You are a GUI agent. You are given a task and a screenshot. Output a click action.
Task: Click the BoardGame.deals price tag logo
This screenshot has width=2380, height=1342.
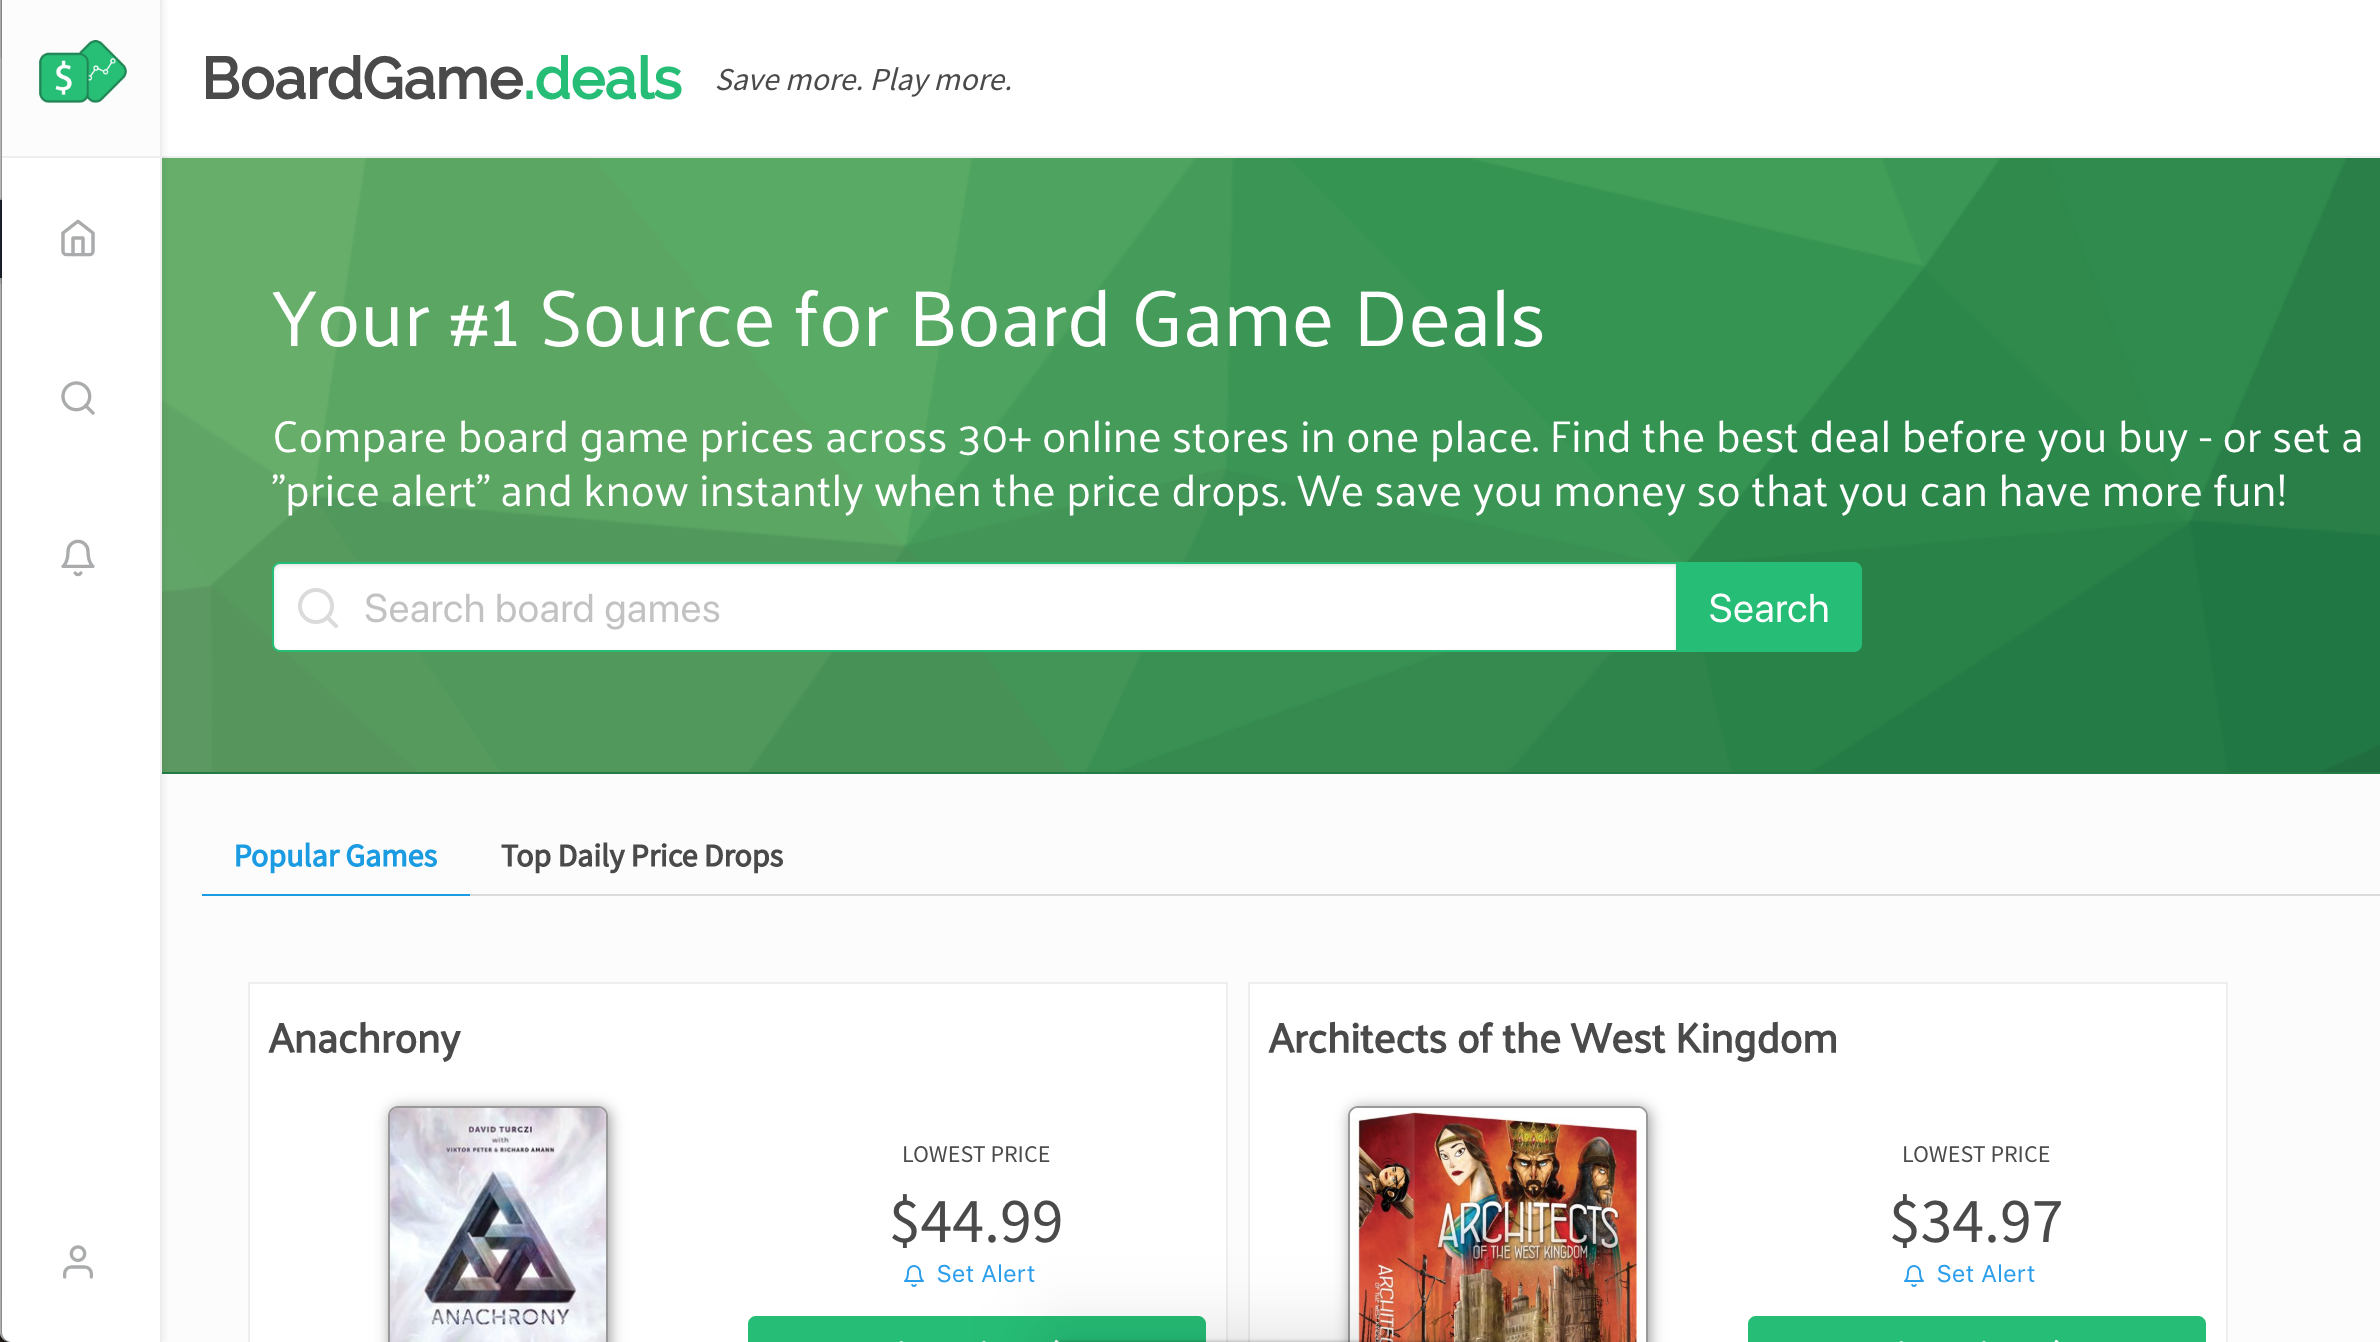(83, 73)
